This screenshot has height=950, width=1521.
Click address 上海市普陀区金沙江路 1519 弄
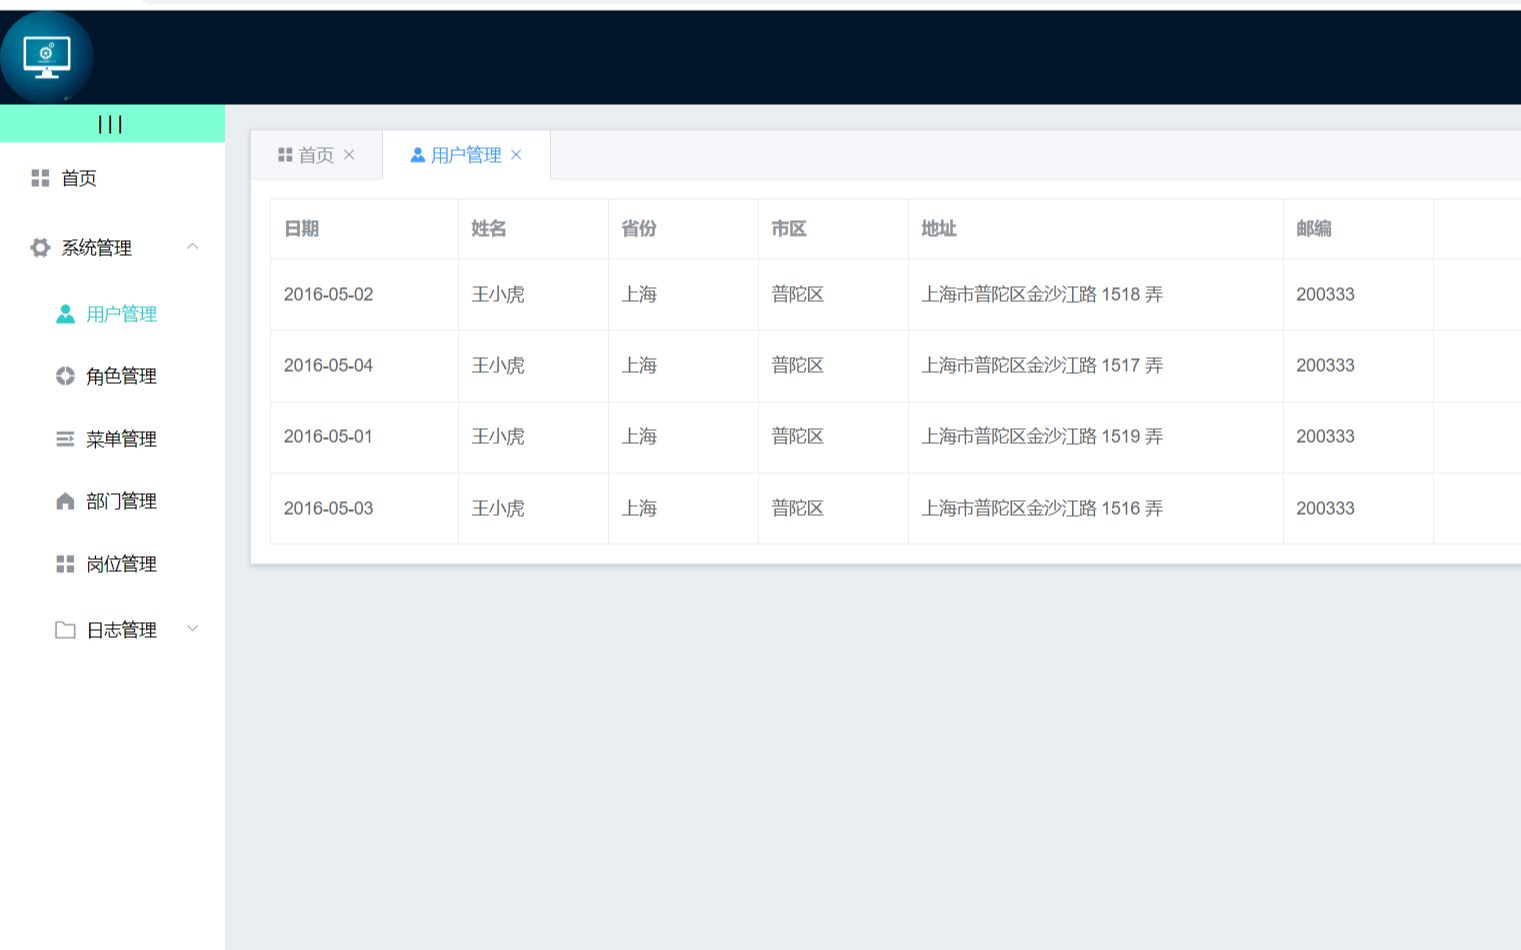pos(1042,437)
